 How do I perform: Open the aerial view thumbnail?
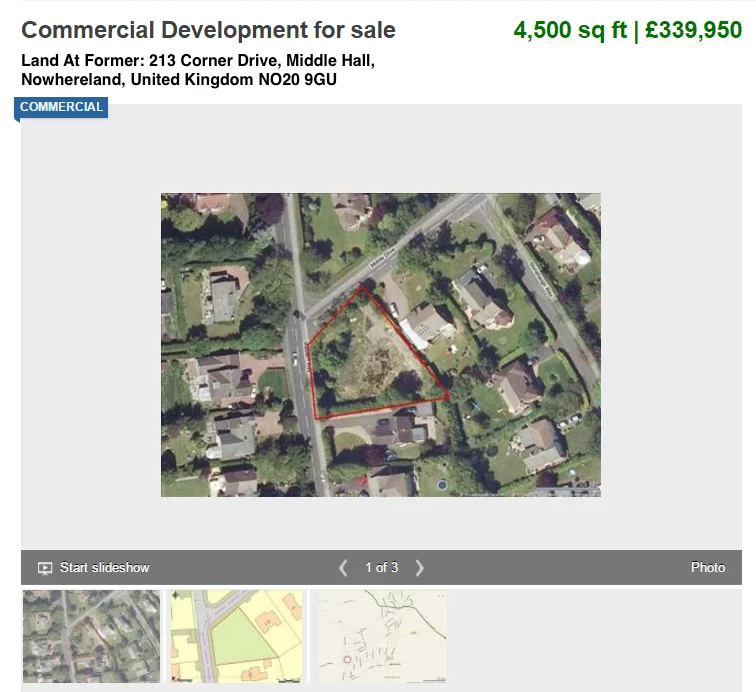point(91,636)
